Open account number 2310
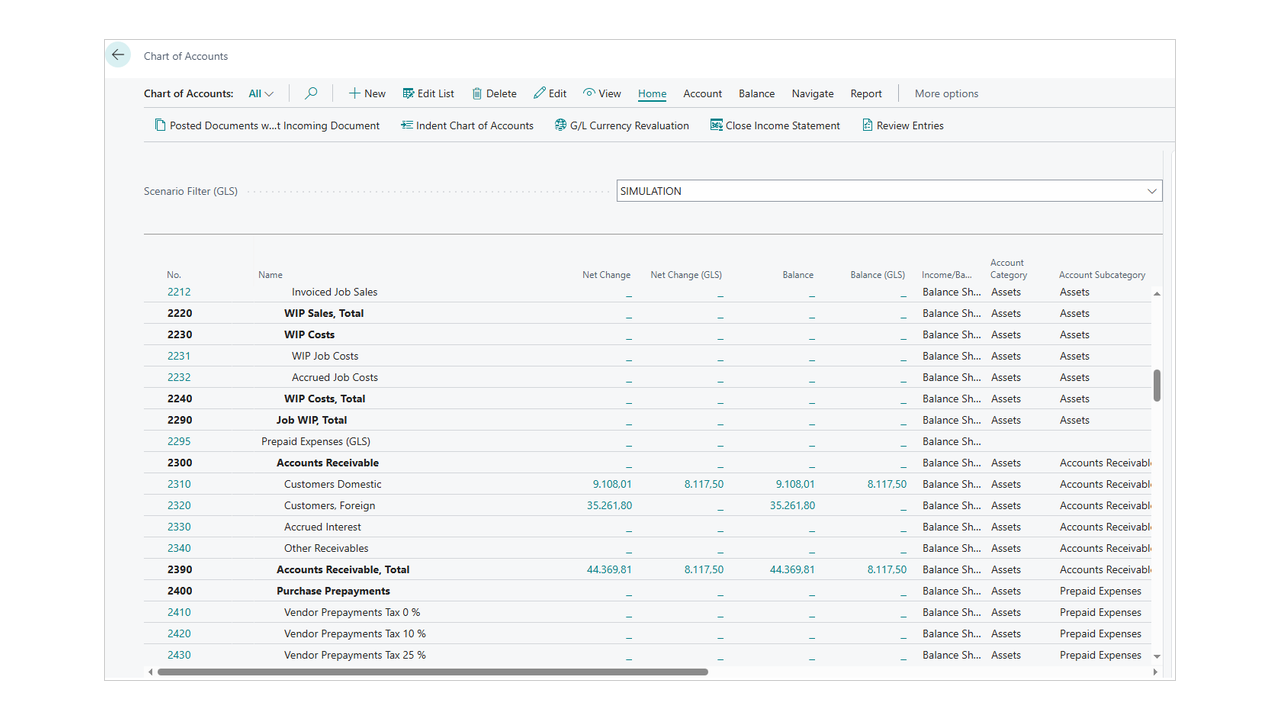The width and height of the screenshot is (1280, 720). point(179,484)
